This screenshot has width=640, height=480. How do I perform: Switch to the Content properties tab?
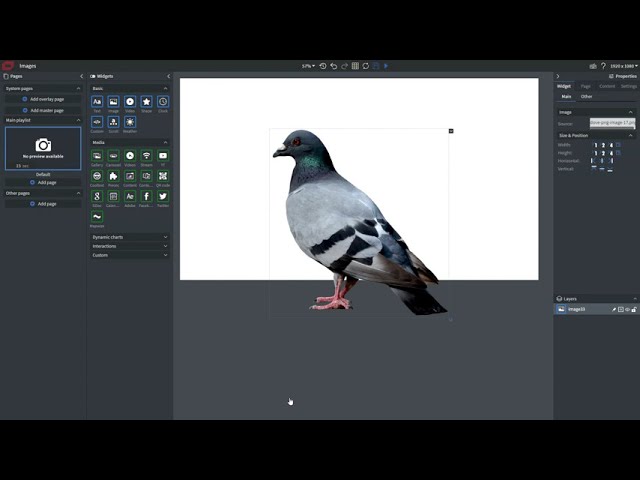coord(607,86)
